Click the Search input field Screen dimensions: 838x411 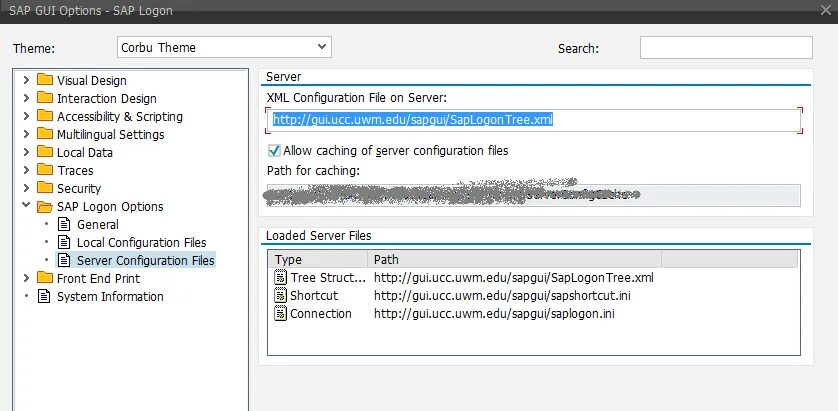(x=726, y=48)
